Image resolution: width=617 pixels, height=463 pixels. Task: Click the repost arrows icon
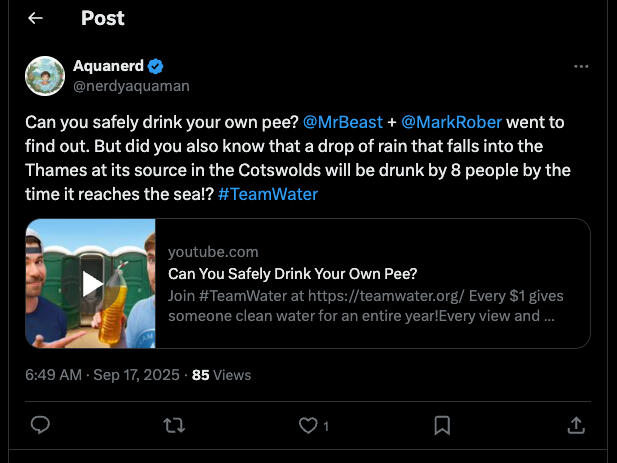174,425
